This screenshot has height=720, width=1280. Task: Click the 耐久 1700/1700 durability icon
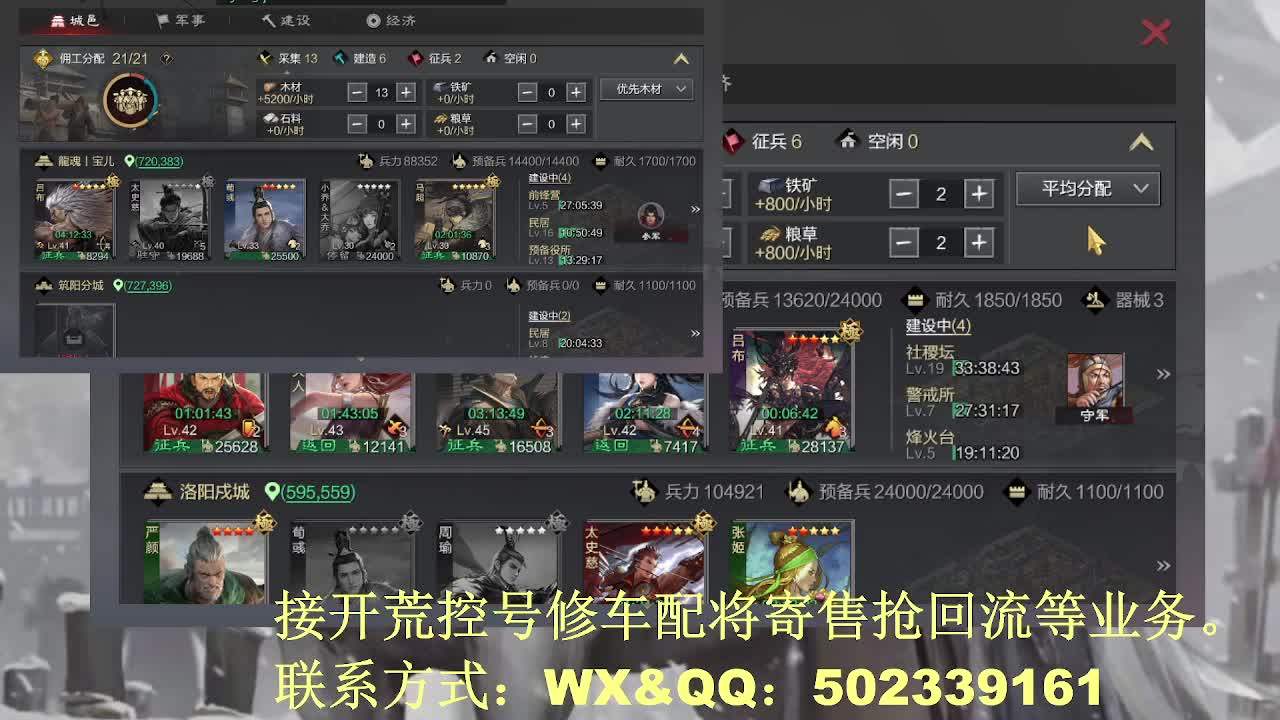tap(600, 161)
